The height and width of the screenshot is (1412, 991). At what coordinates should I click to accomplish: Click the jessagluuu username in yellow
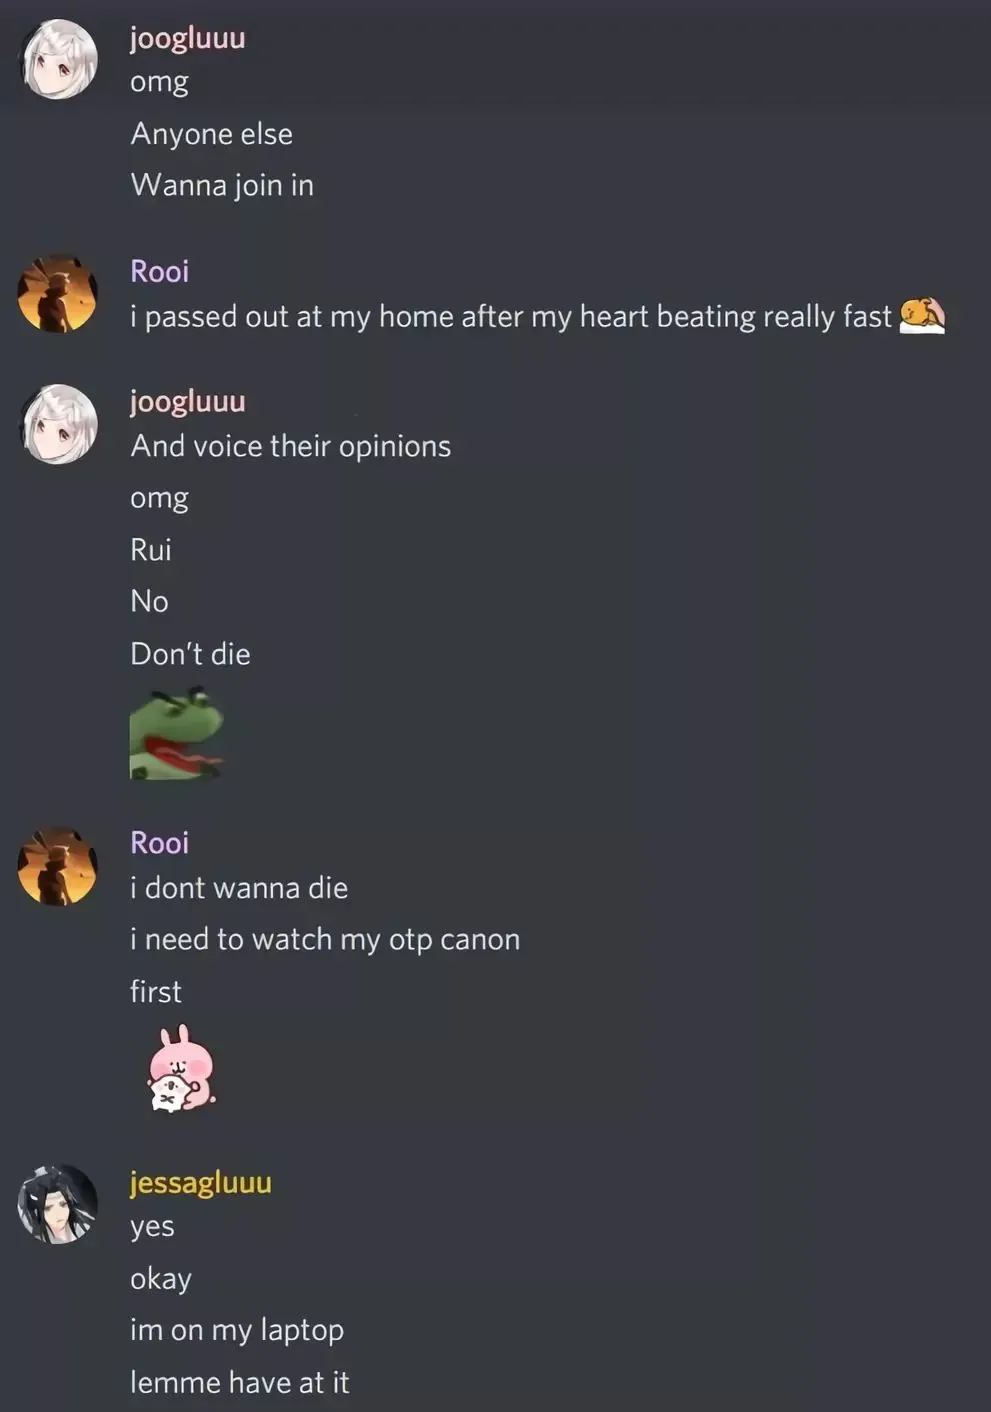click(201, 1182)
